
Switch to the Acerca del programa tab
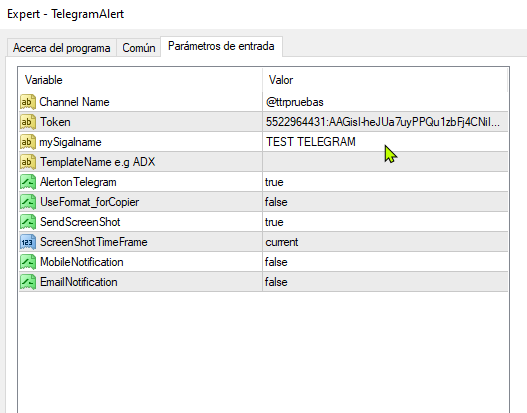click(x=62, y=48)
